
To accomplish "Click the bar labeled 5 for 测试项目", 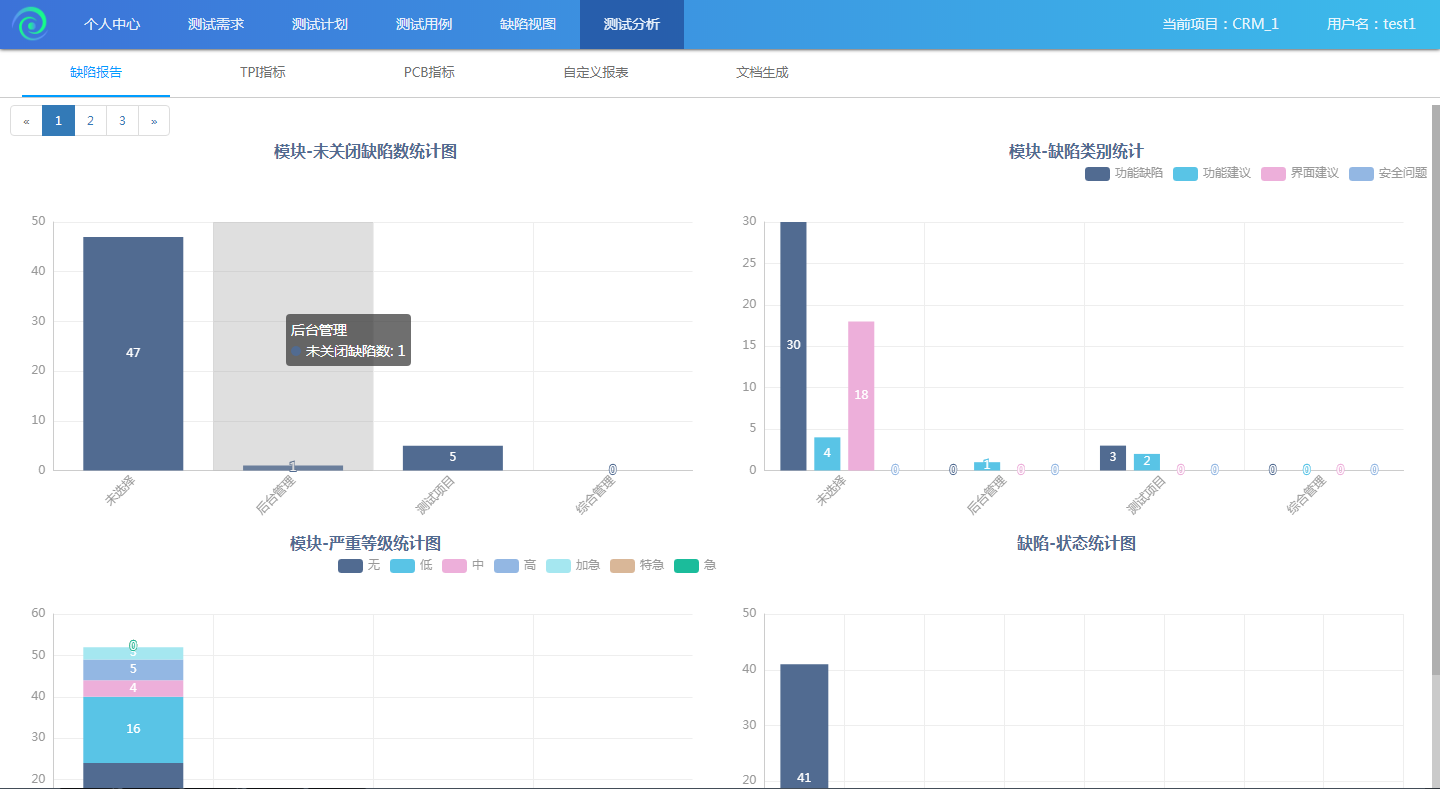I will (x=453, y=458).
